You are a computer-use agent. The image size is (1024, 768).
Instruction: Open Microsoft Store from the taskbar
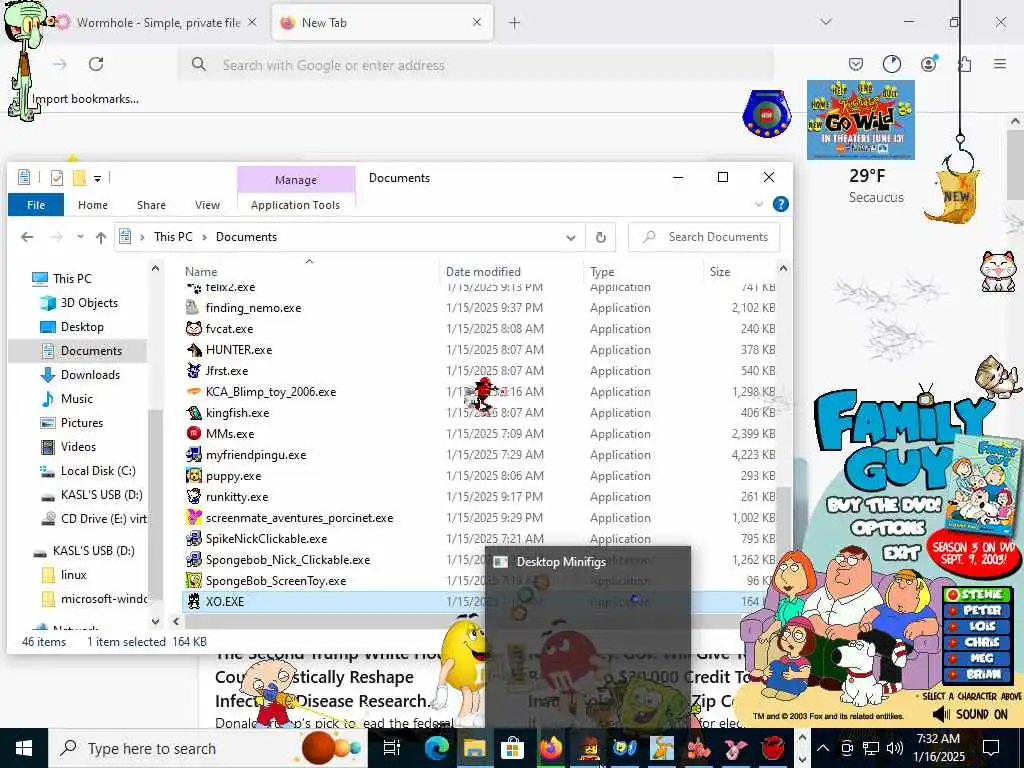pyautogui.click(x=513, y=748)
